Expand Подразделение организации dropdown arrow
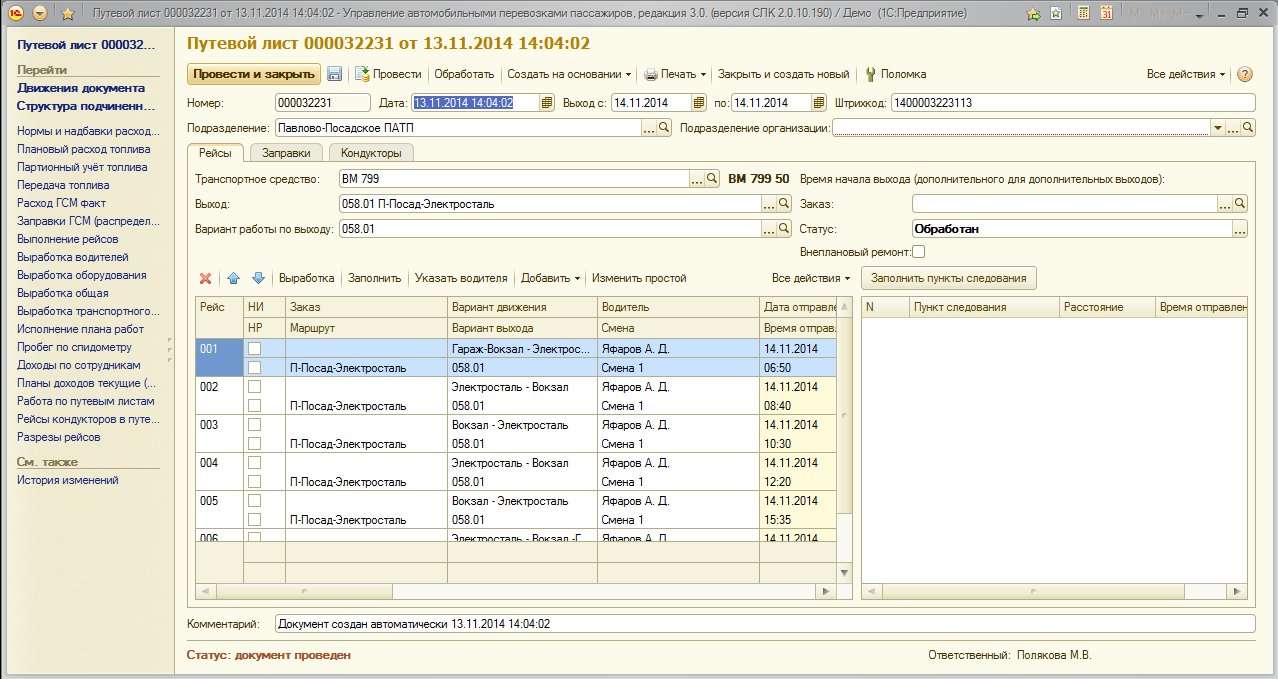 (x=1218, y=128)
